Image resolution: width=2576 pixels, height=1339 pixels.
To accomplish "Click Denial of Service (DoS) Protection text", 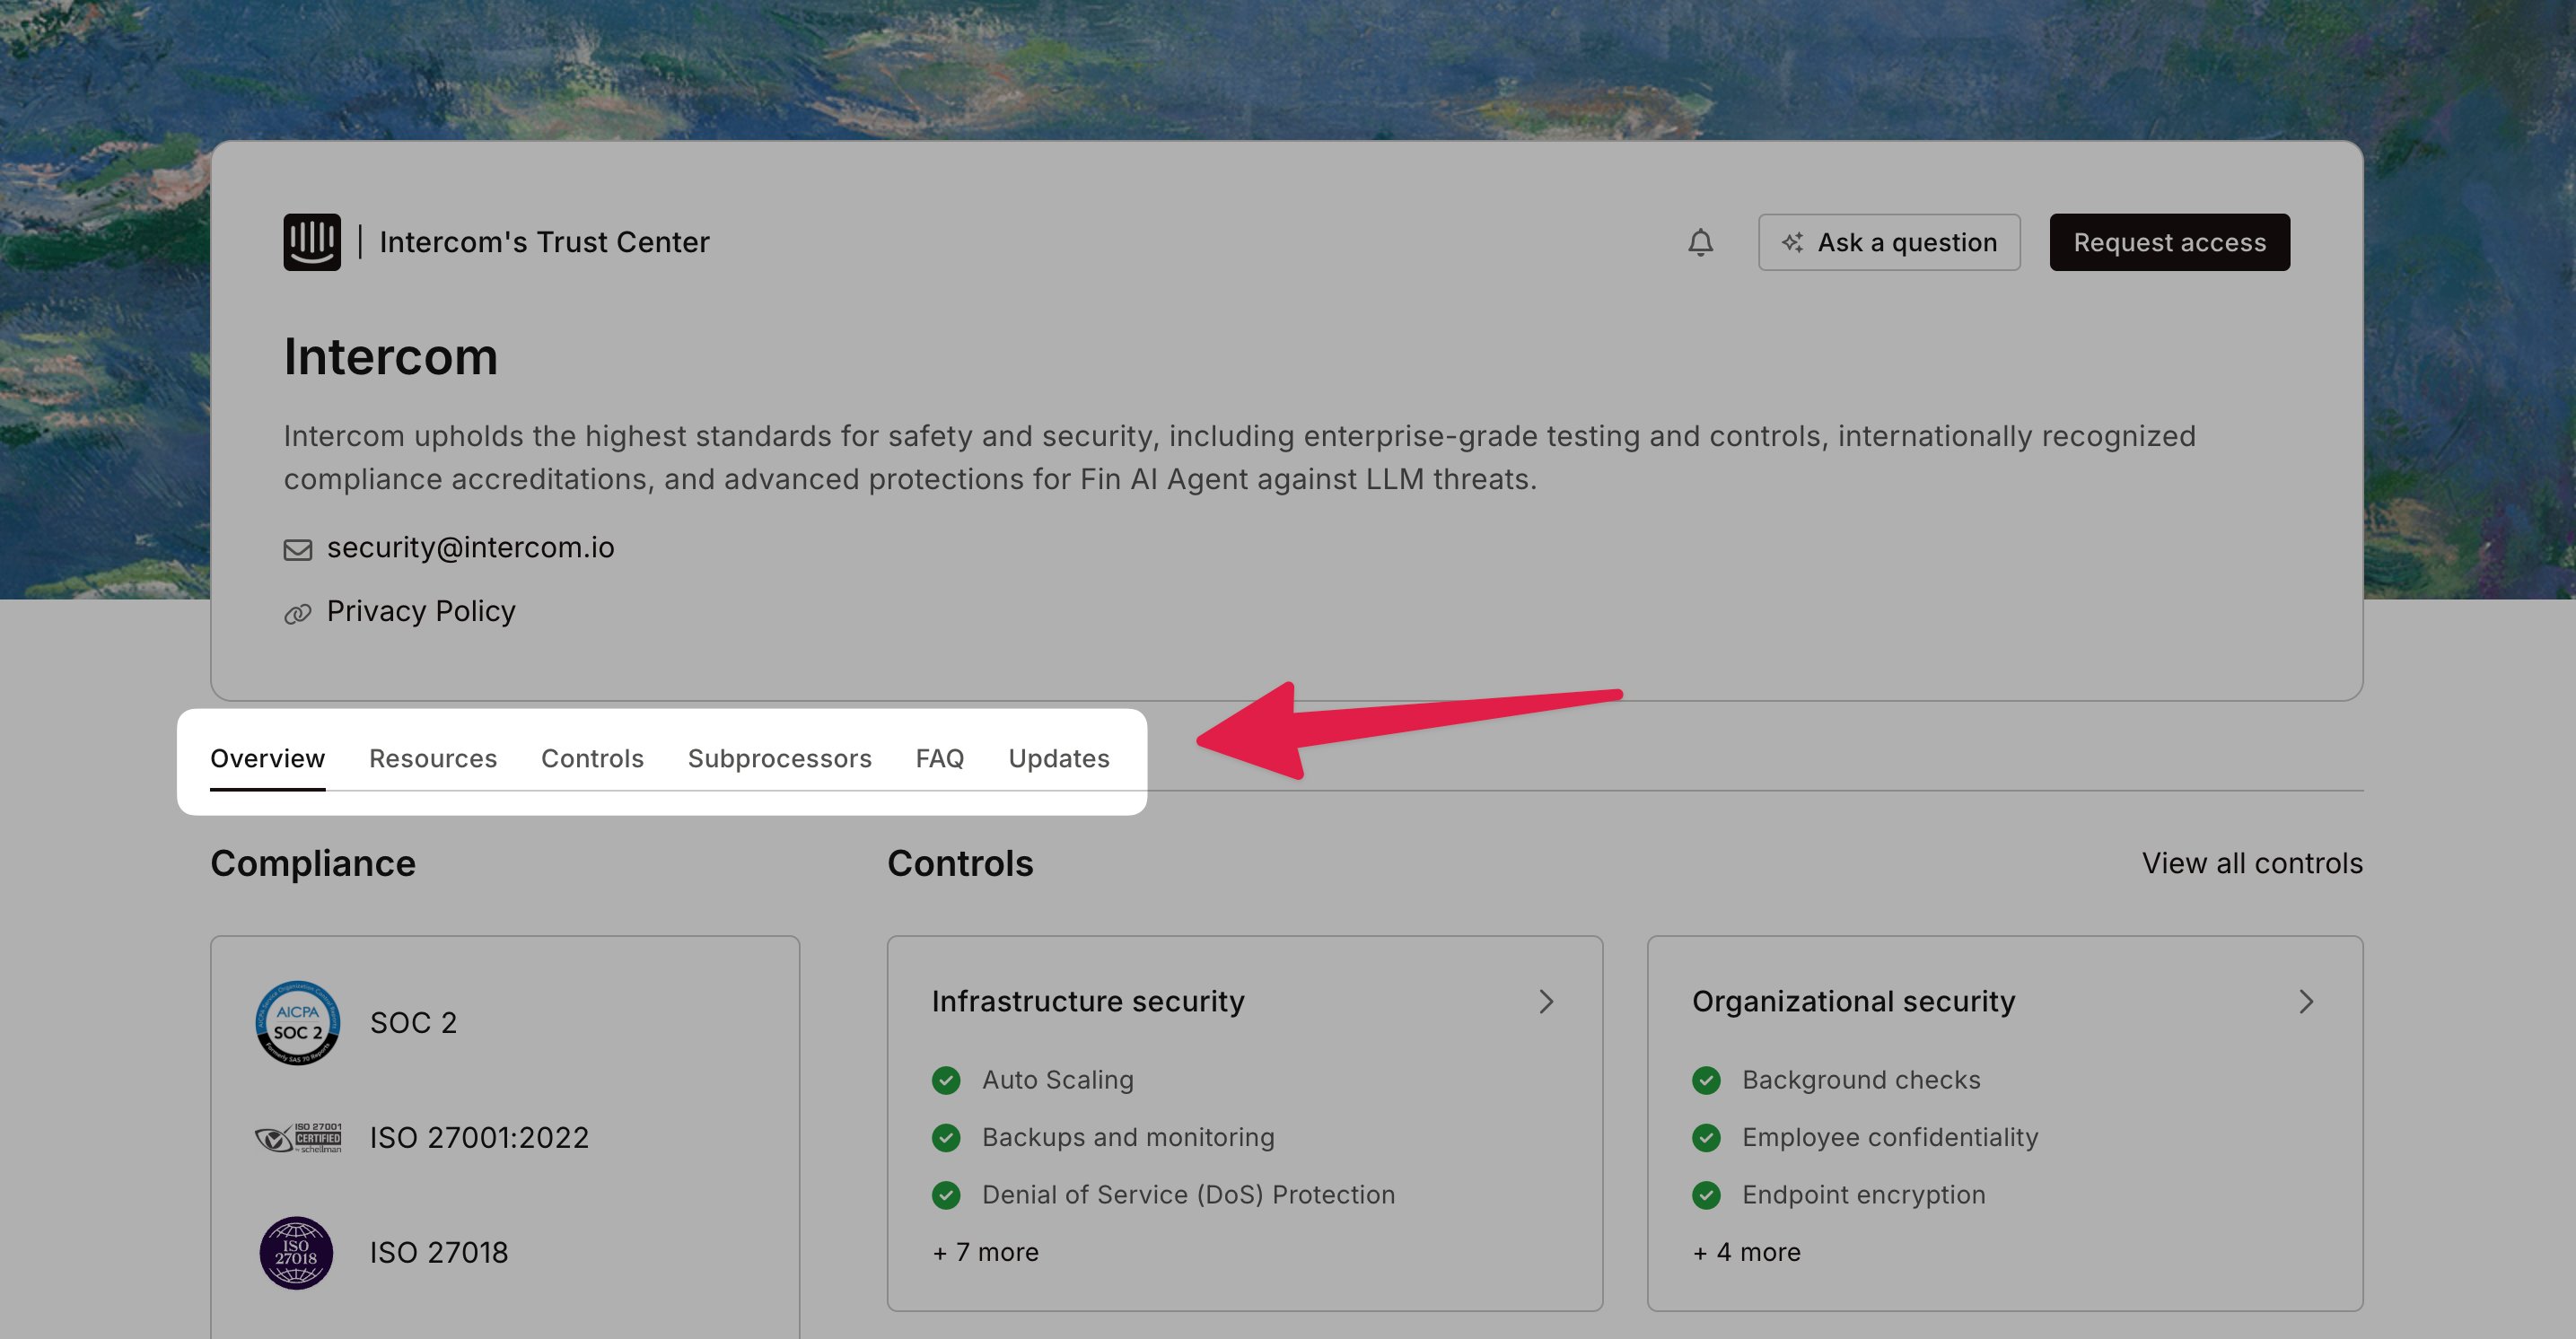I will 1188,1194.
